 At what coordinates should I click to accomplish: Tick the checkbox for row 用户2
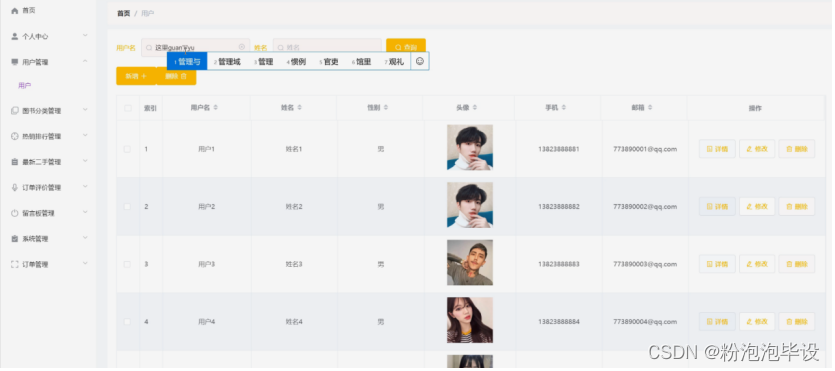coord(127,207)
